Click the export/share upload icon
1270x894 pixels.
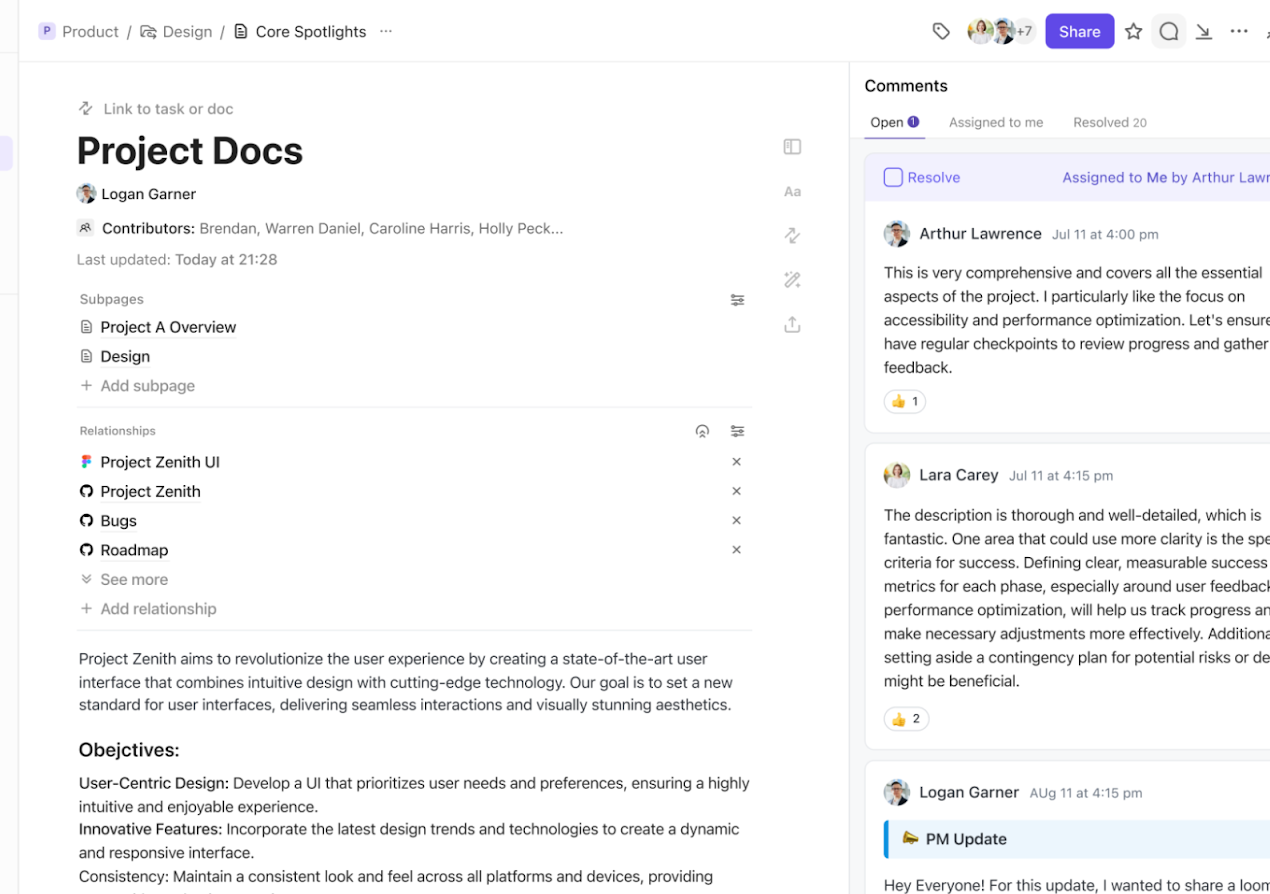coord(792,324)
